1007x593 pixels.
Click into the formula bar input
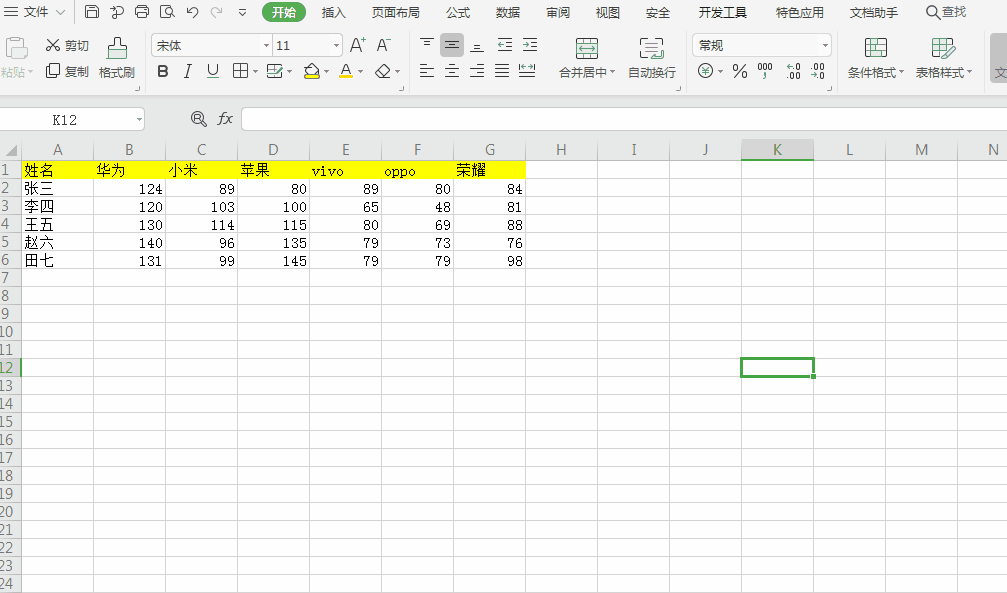(x=624, y=119)
